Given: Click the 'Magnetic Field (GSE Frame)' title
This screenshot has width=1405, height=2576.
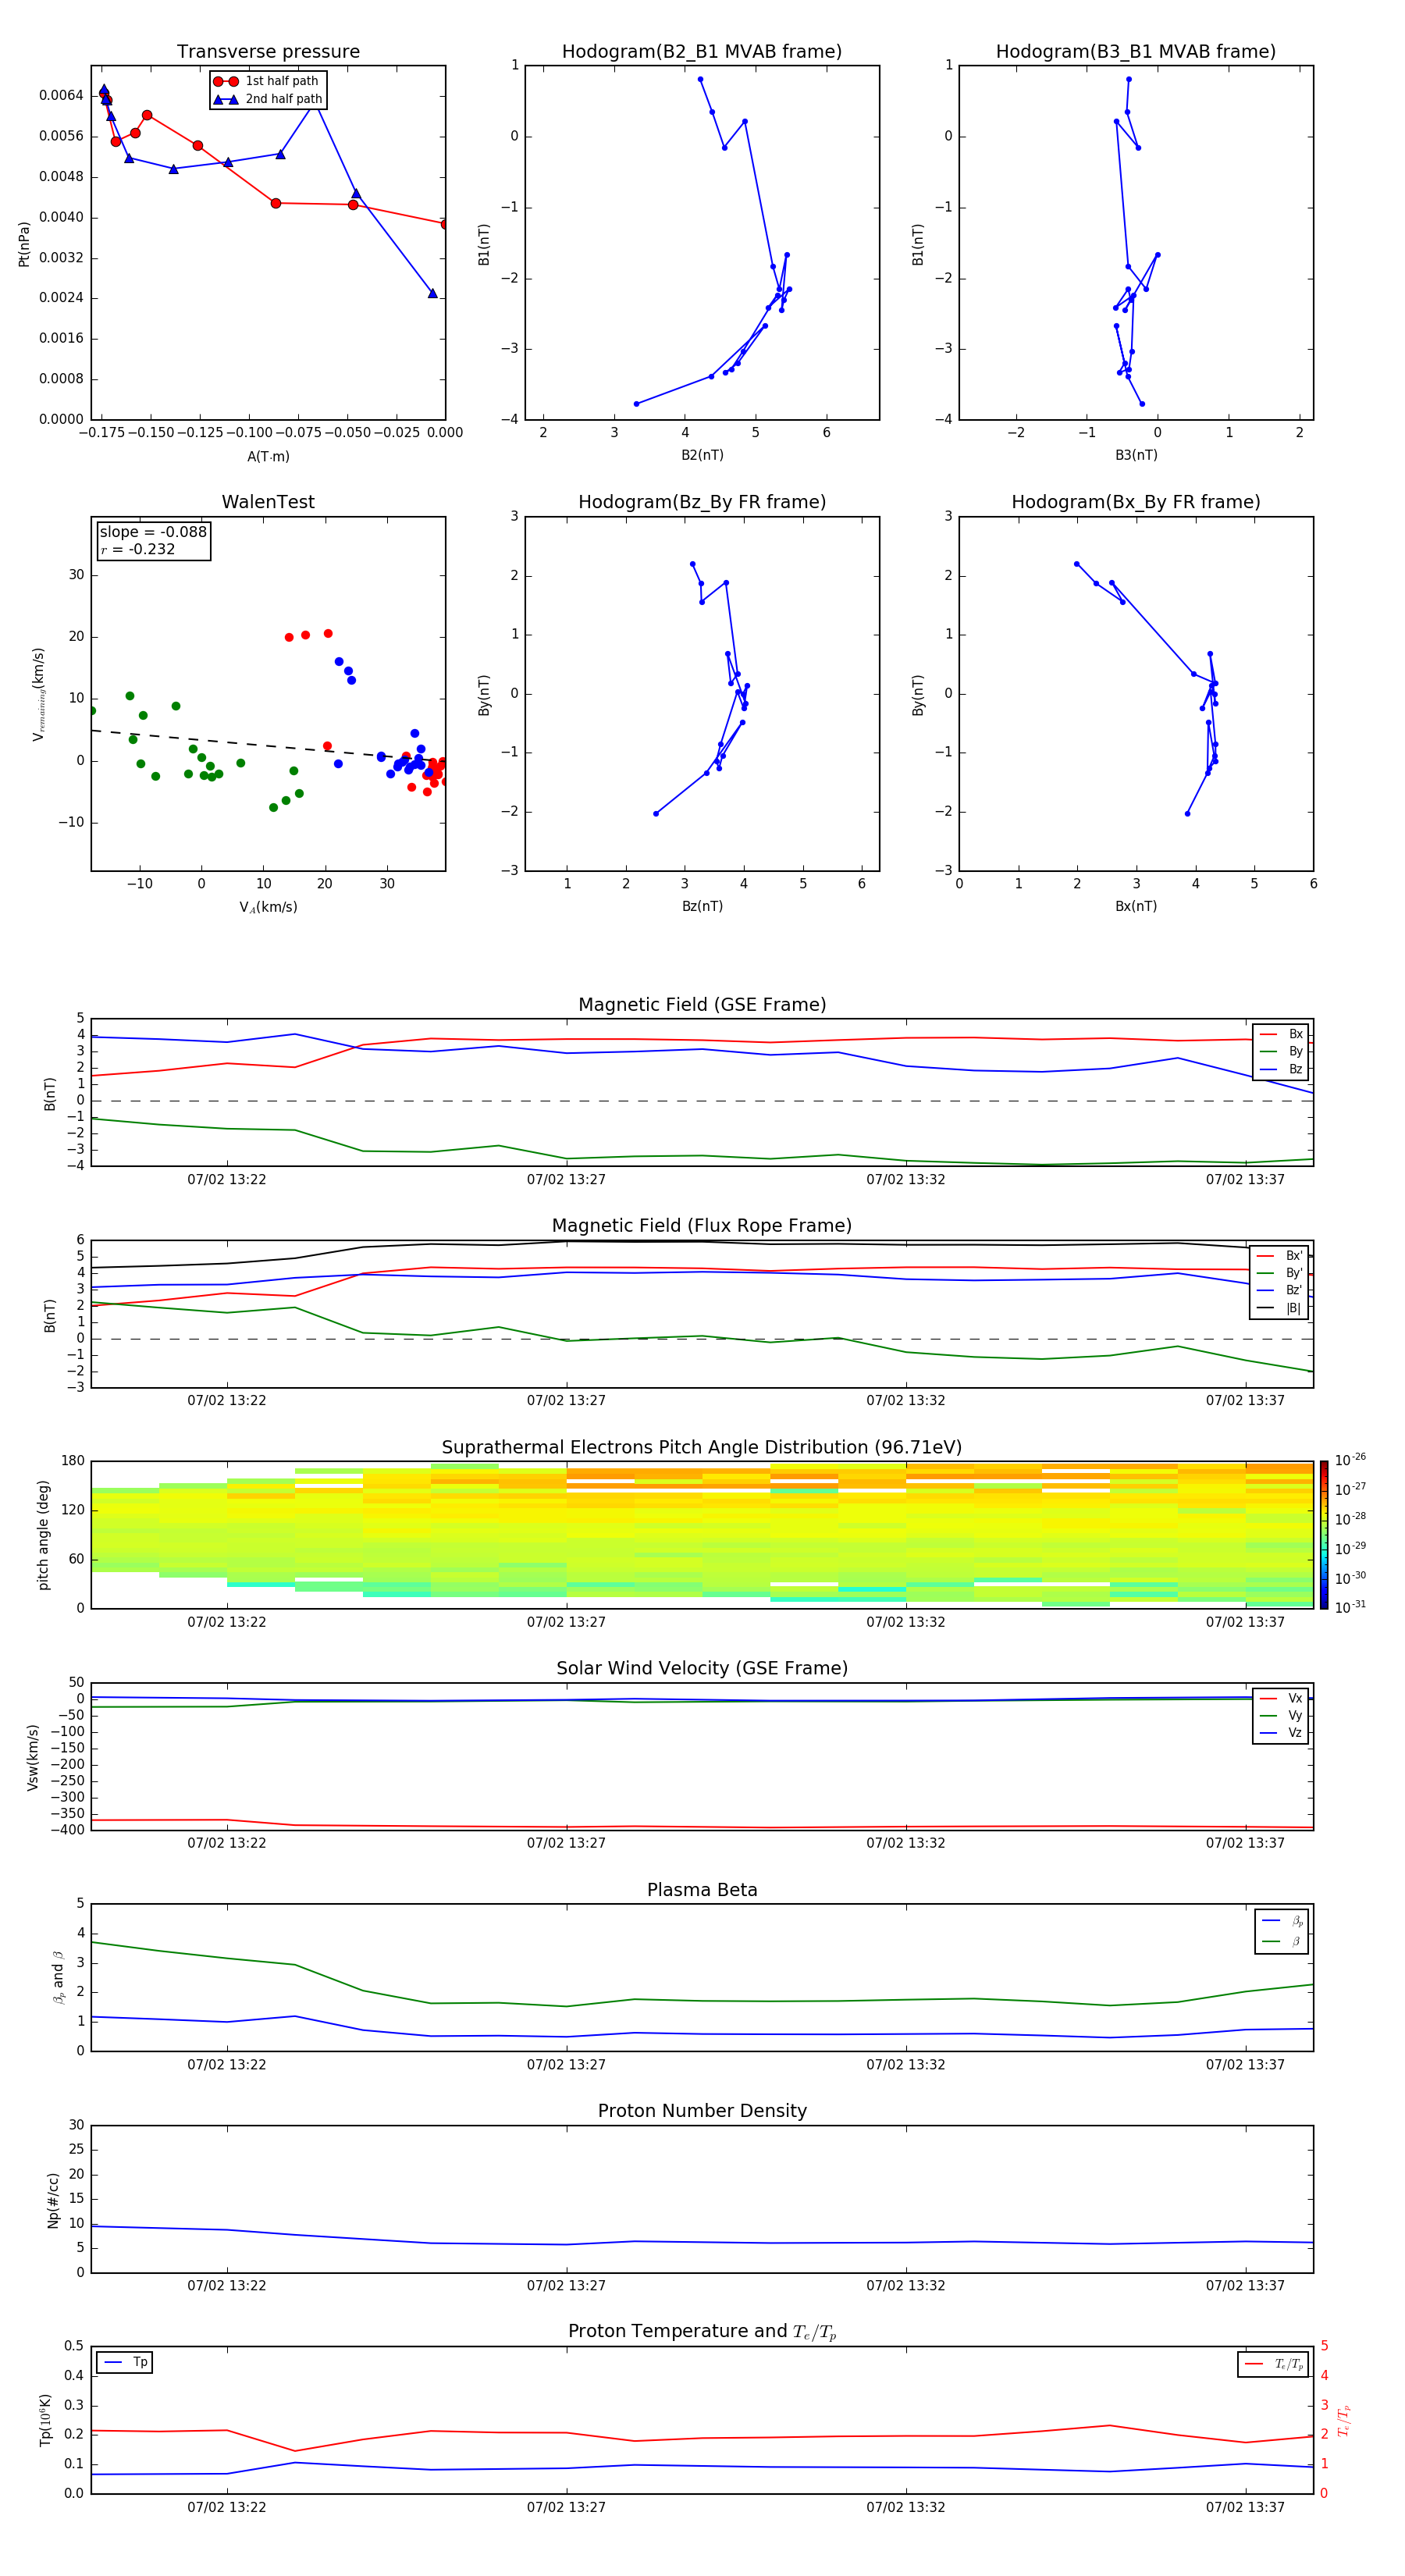Looking at the screenshot, I should (702, 1005).
